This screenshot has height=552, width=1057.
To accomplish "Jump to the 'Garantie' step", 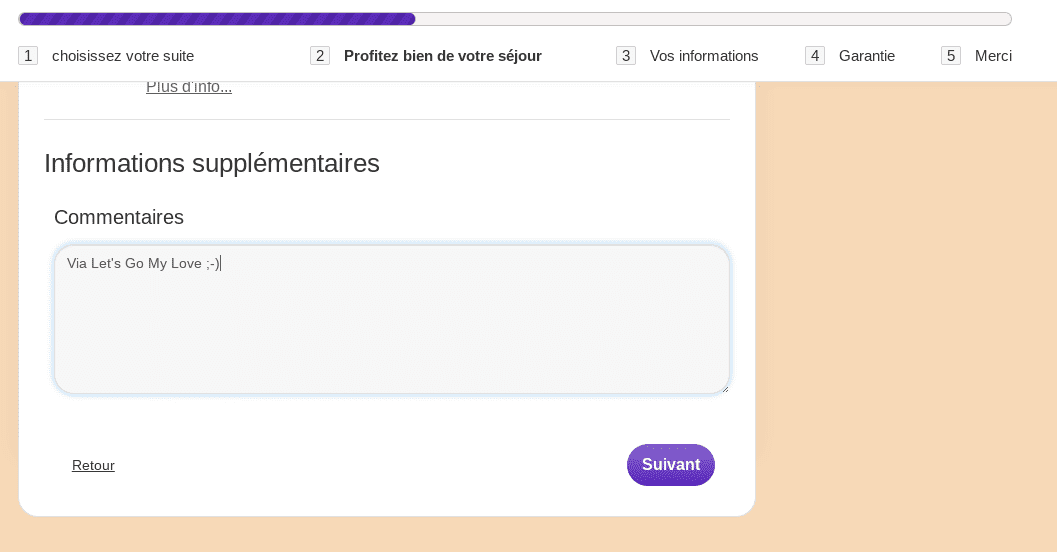I will click(867, 56).
